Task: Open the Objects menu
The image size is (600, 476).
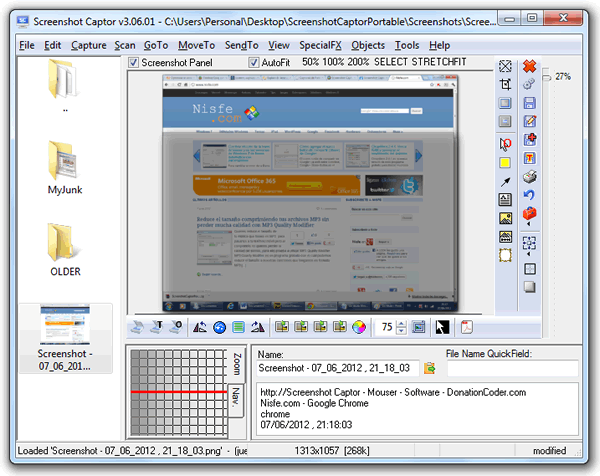Action: (x=368, y=45)
